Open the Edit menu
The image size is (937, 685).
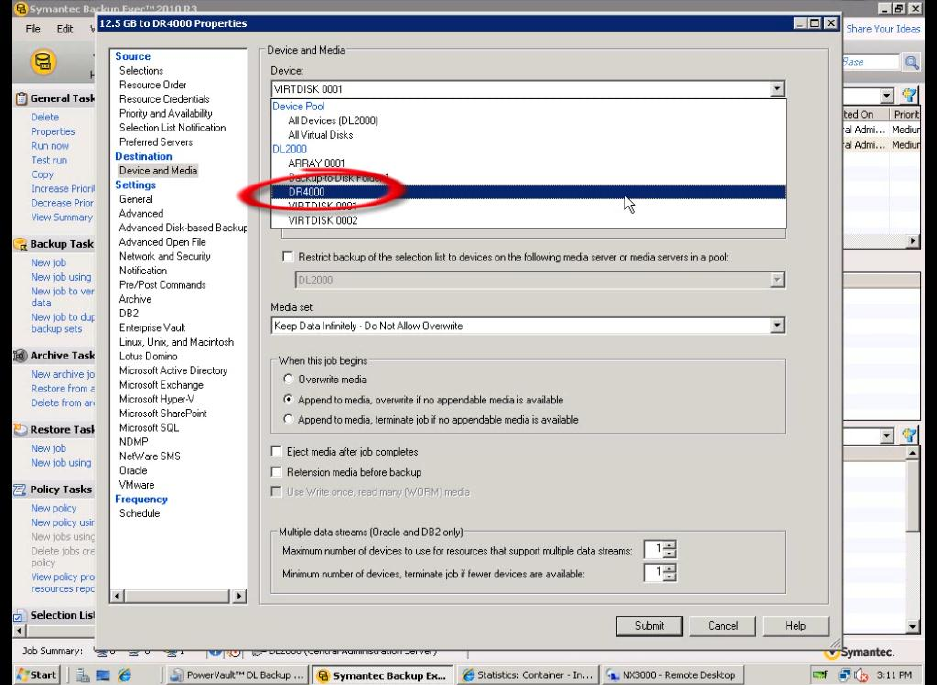(x=65, y=29)
